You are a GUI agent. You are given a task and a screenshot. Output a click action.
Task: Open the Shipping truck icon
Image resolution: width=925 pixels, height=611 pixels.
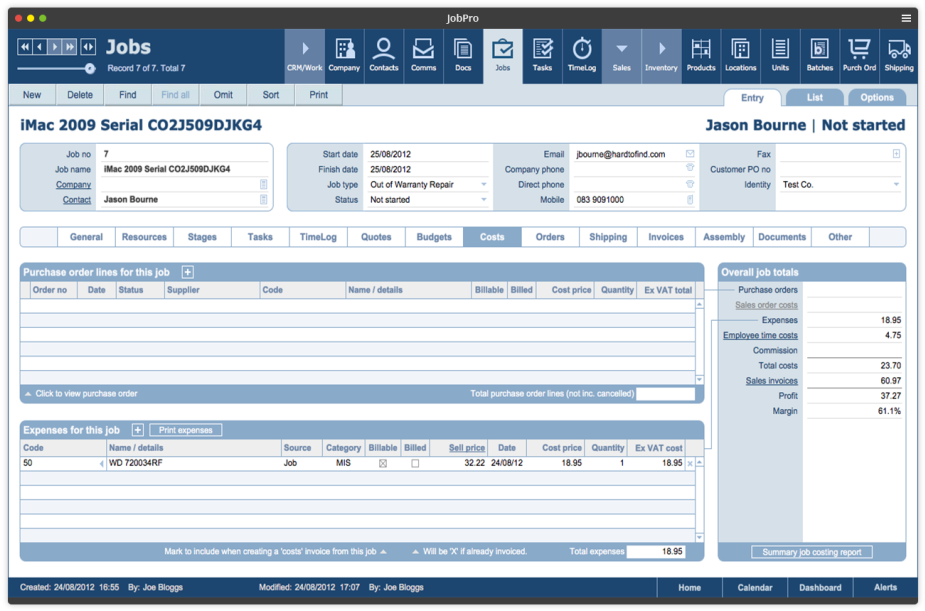point(898,55)
